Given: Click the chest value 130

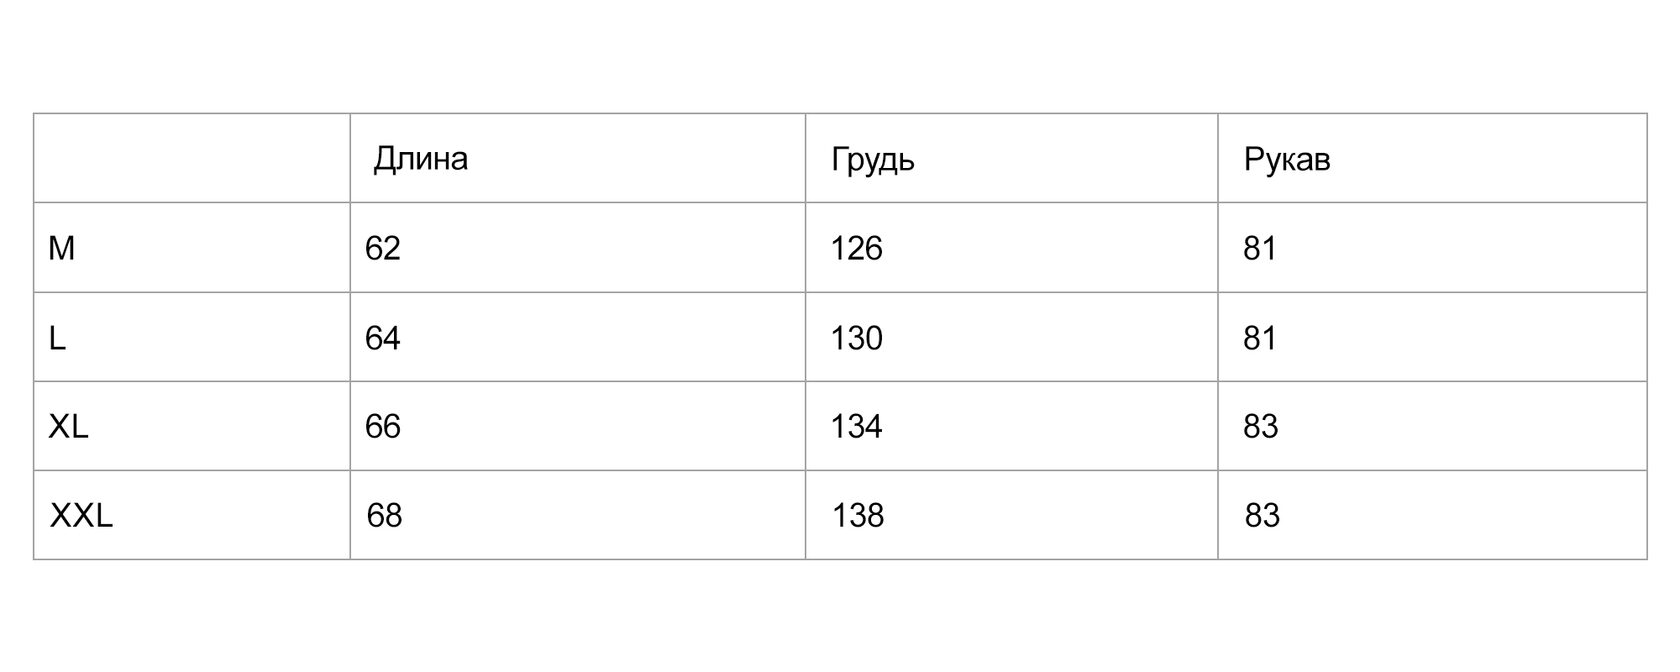Looking at the screenshot, I should [x=856, y=338].
